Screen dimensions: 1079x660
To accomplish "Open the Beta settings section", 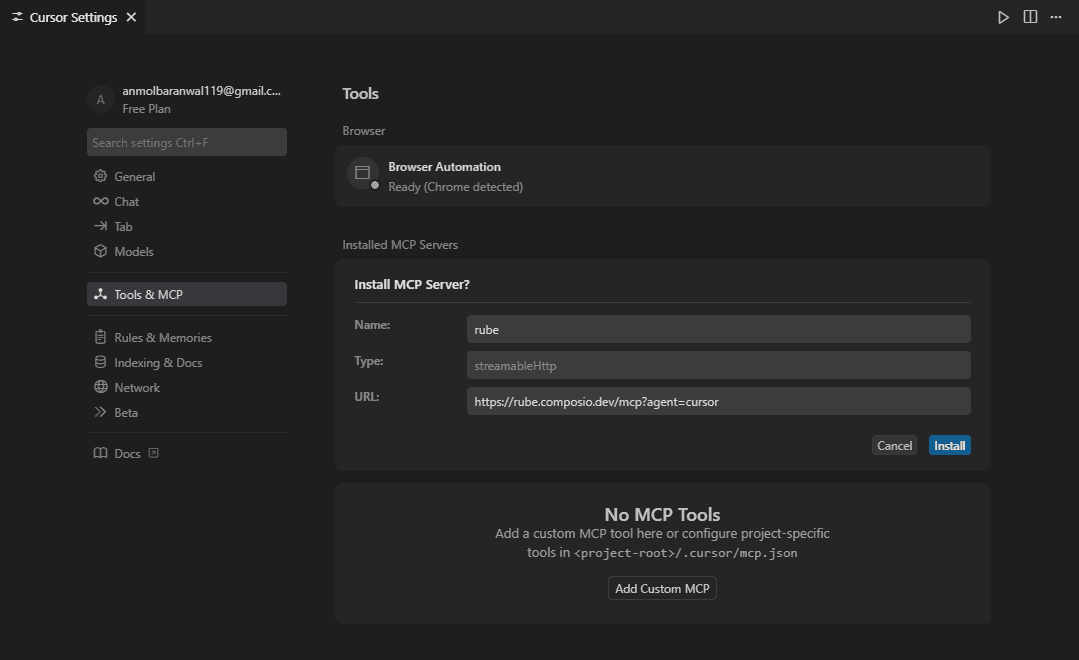I will [122, 412].
